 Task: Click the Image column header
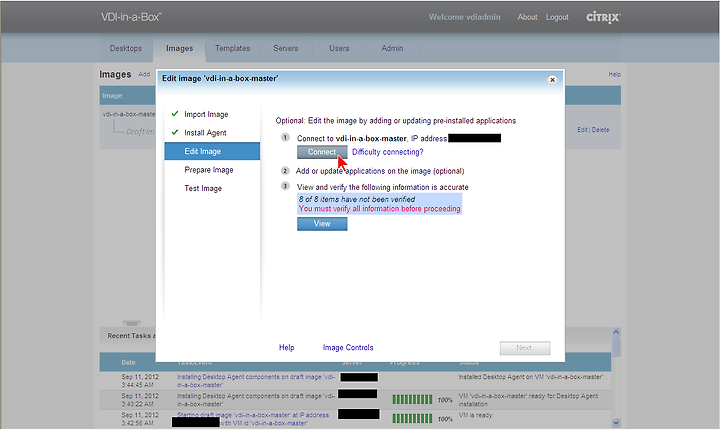(112, 96)
